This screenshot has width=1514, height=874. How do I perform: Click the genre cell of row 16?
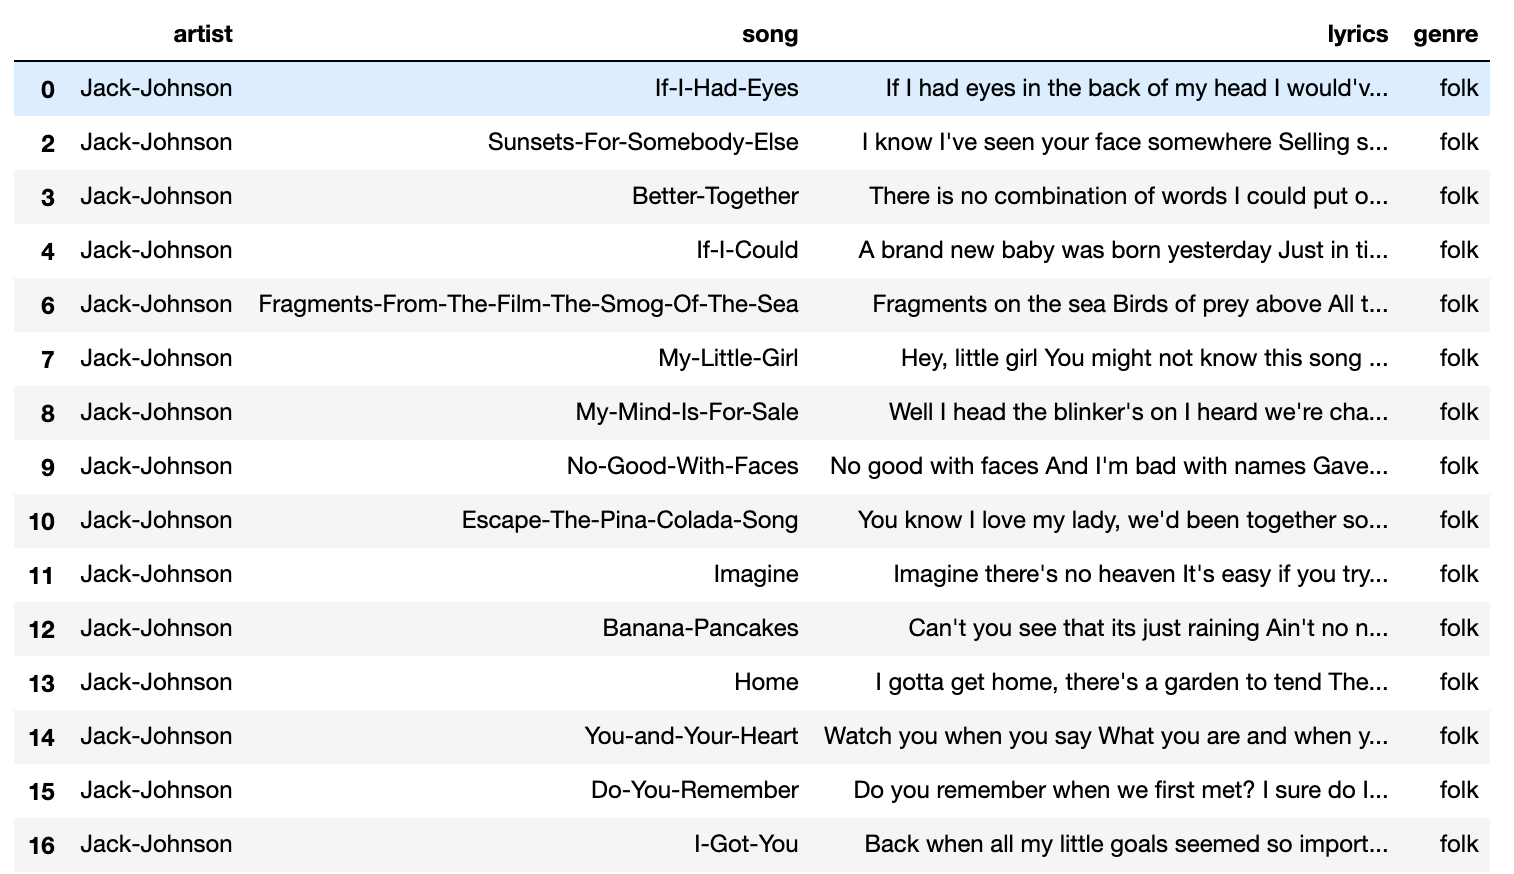click(x=1459, y=844)
